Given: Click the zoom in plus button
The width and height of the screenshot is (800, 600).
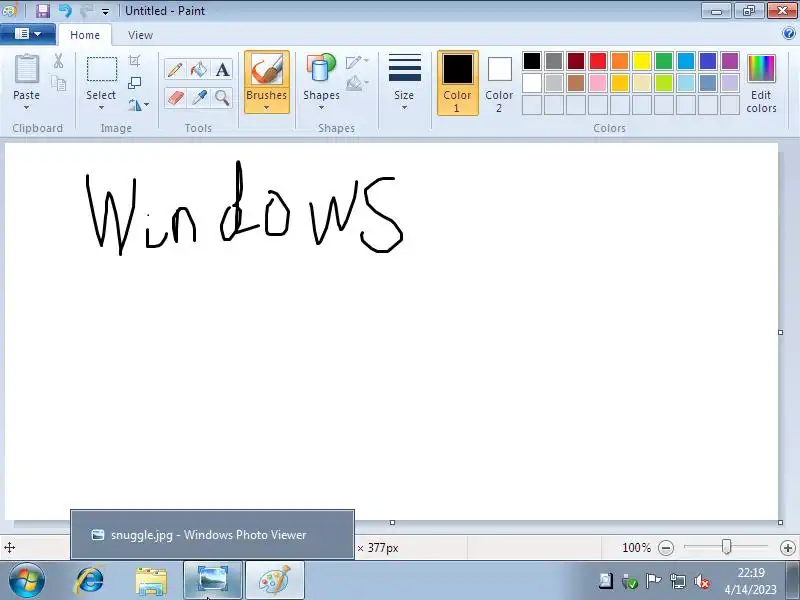Looking at the screenshot, I should (x=788, y=548).
